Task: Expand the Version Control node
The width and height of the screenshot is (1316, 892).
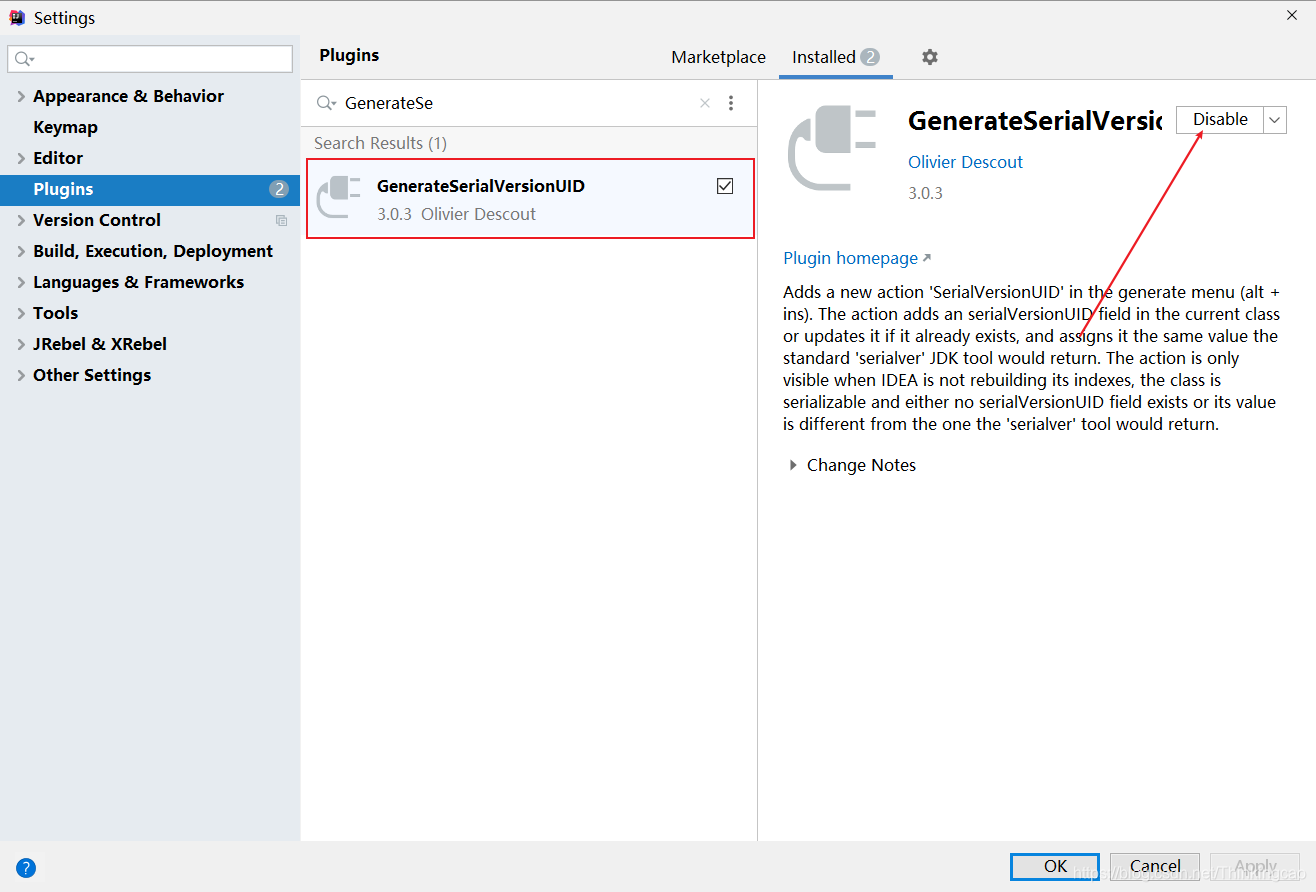Action: 21,220
